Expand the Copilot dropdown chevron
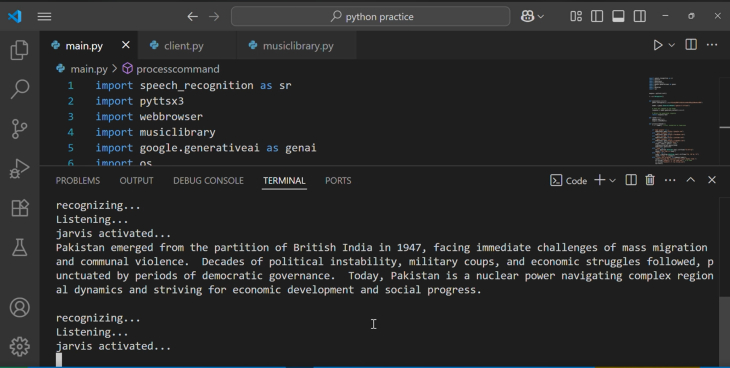This screenshot has height=368, width=730. (x=541, y=17)
